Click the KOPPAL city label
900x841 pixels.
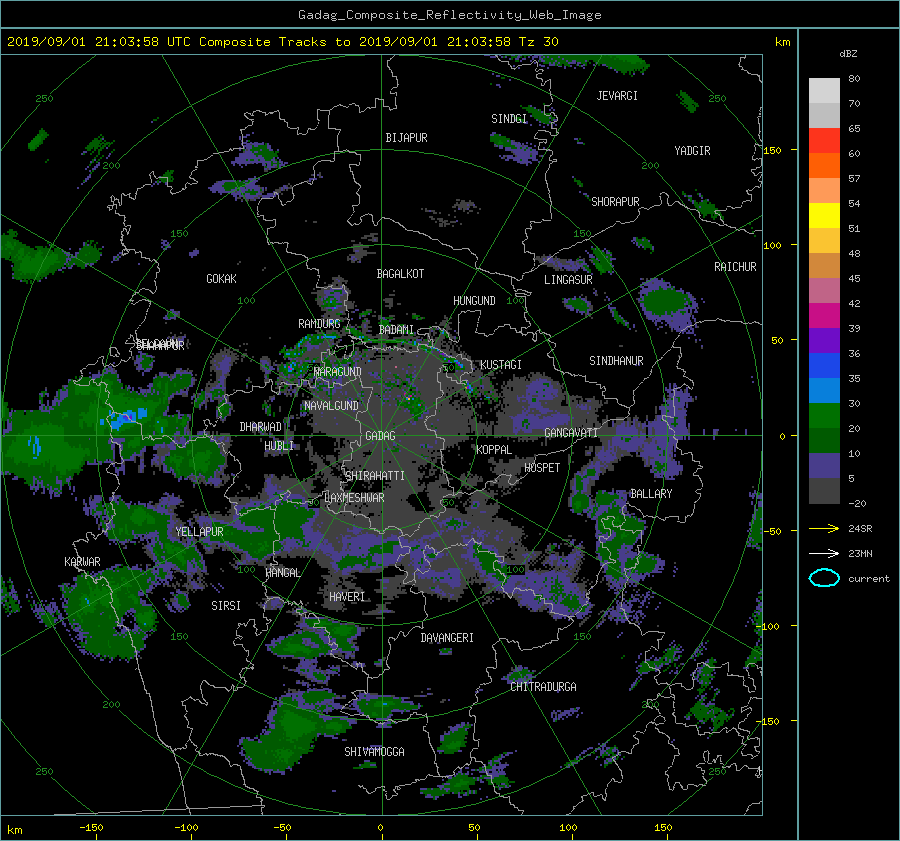(494, 450)
